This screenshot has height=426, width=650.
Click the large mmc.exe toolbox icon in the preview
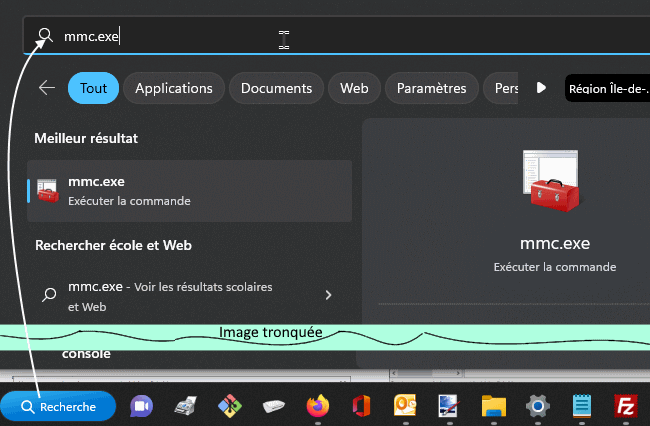point(551,181)
